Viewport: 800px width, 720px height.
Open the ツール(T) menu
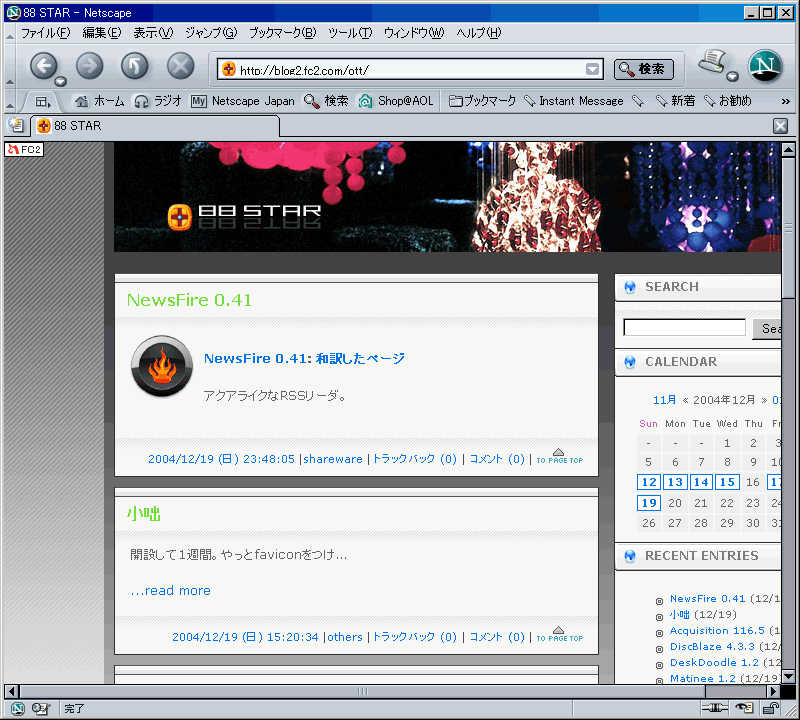pyautogui.click(x=350, y=33)
